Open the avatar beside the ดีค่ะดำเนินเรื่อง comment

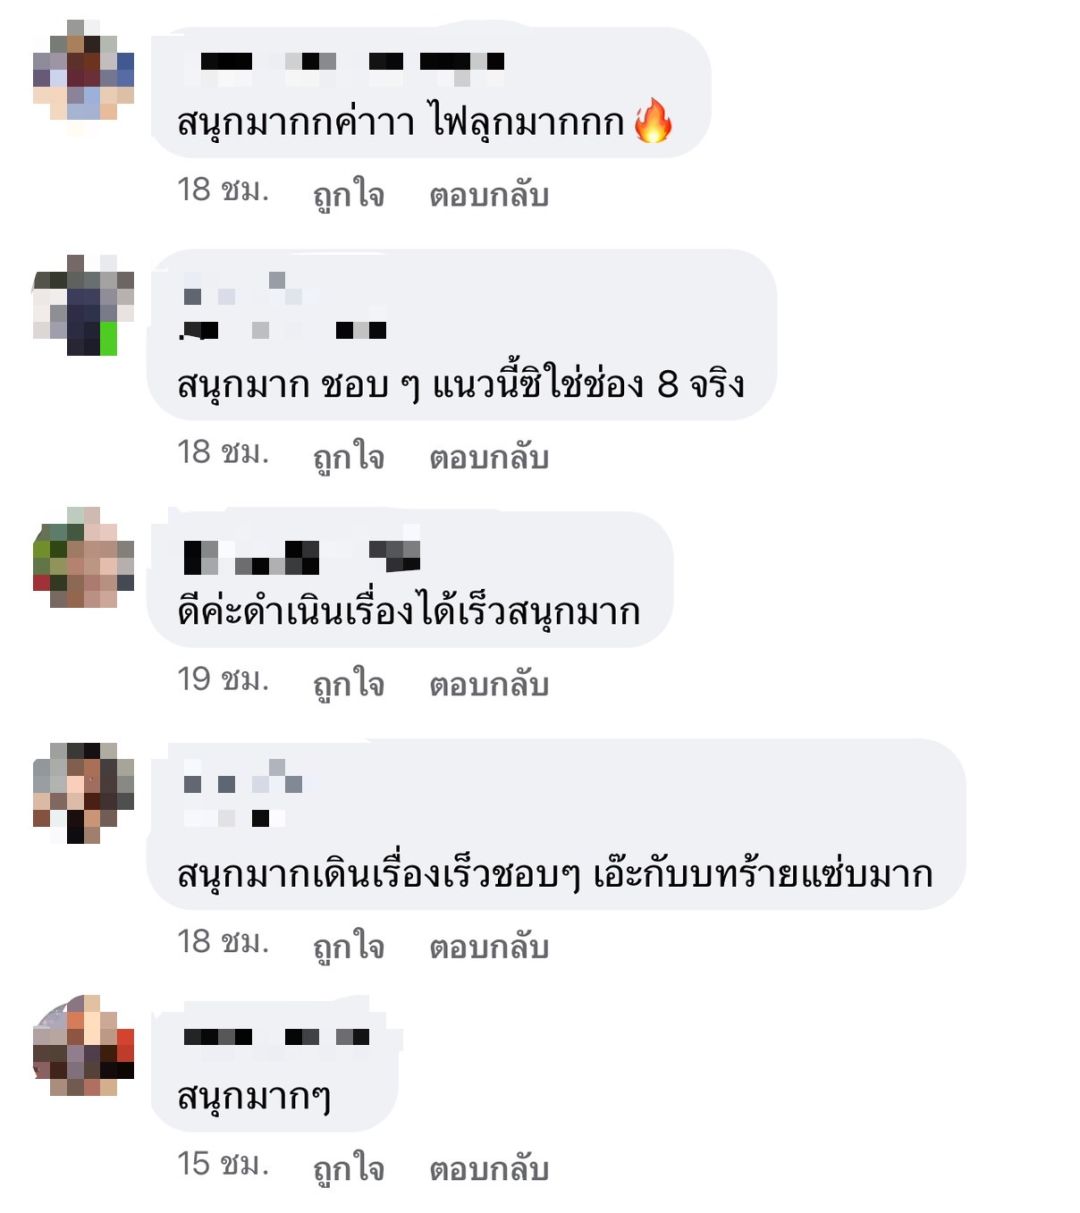(84, 558)
